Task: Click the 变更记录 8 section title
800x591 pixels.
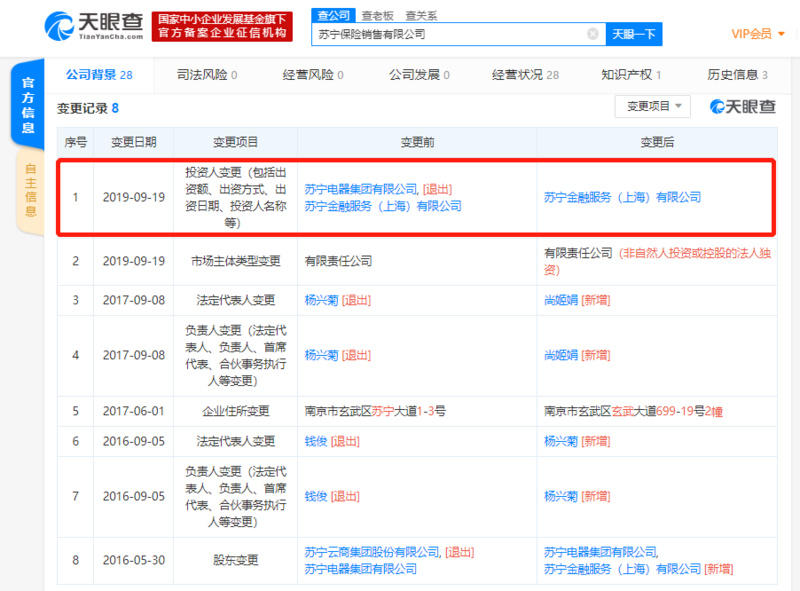Action: (88, 108)
